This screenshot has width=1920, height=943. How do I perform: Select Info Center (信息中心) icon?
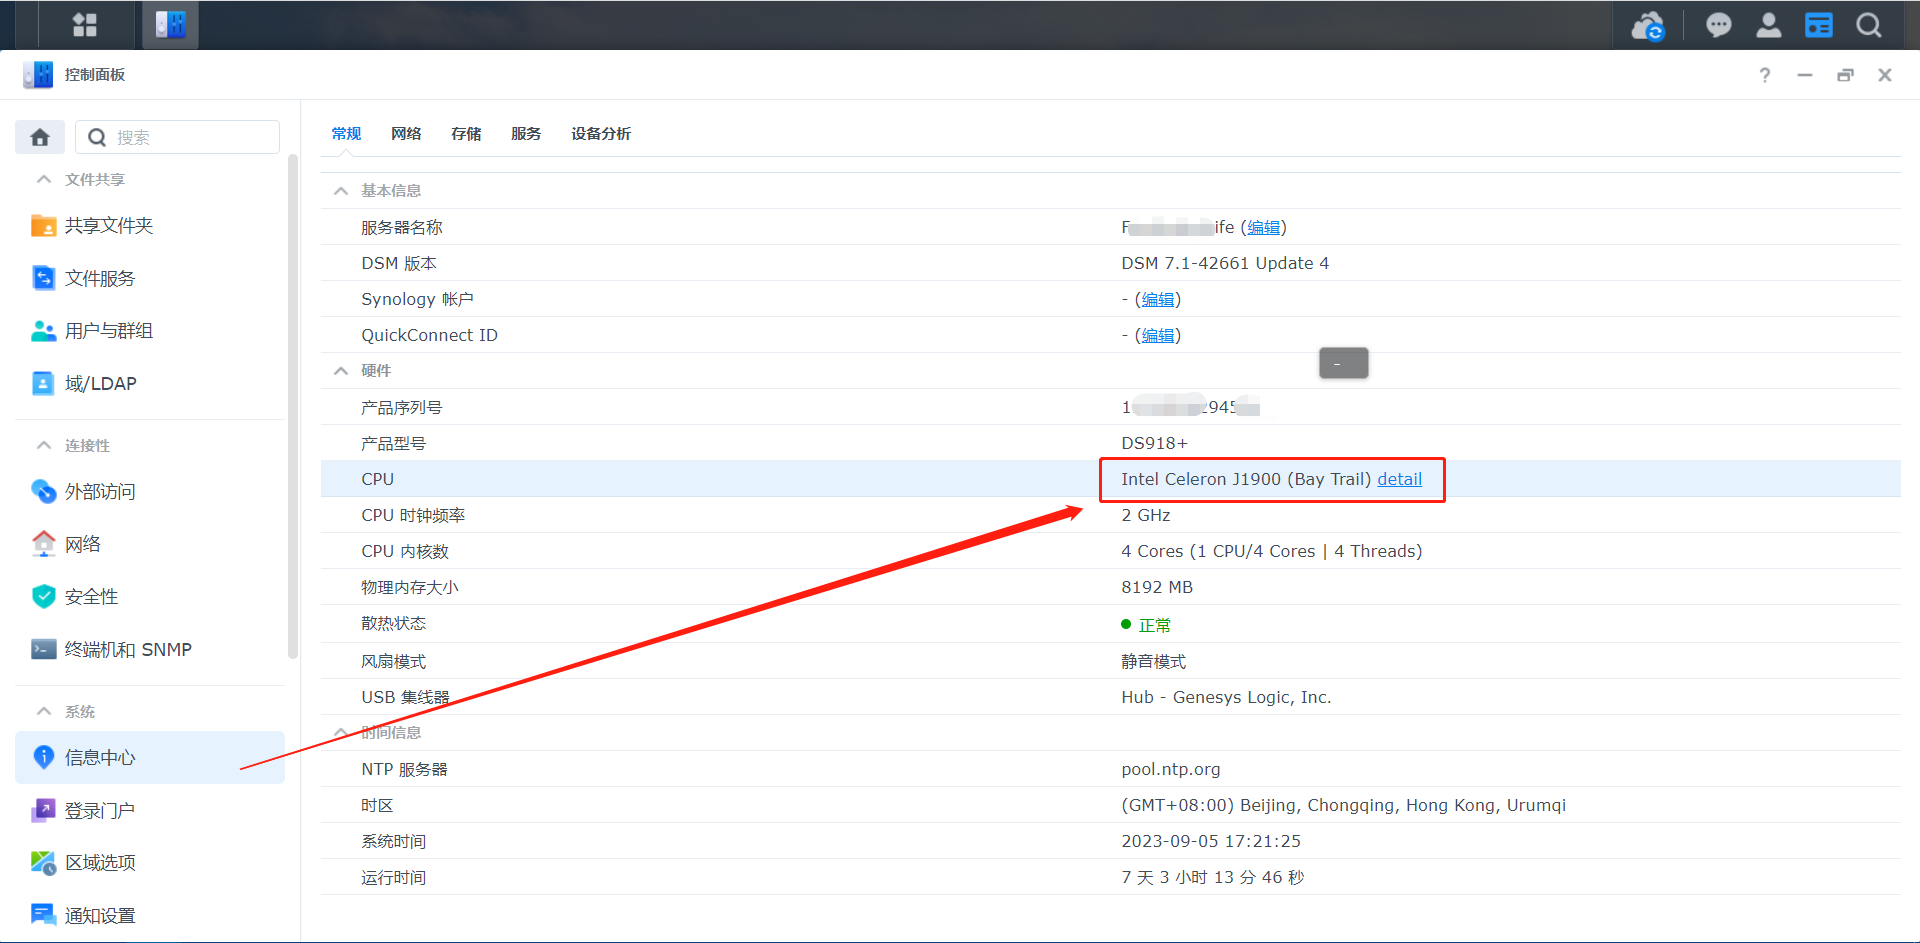click(44, 757)
